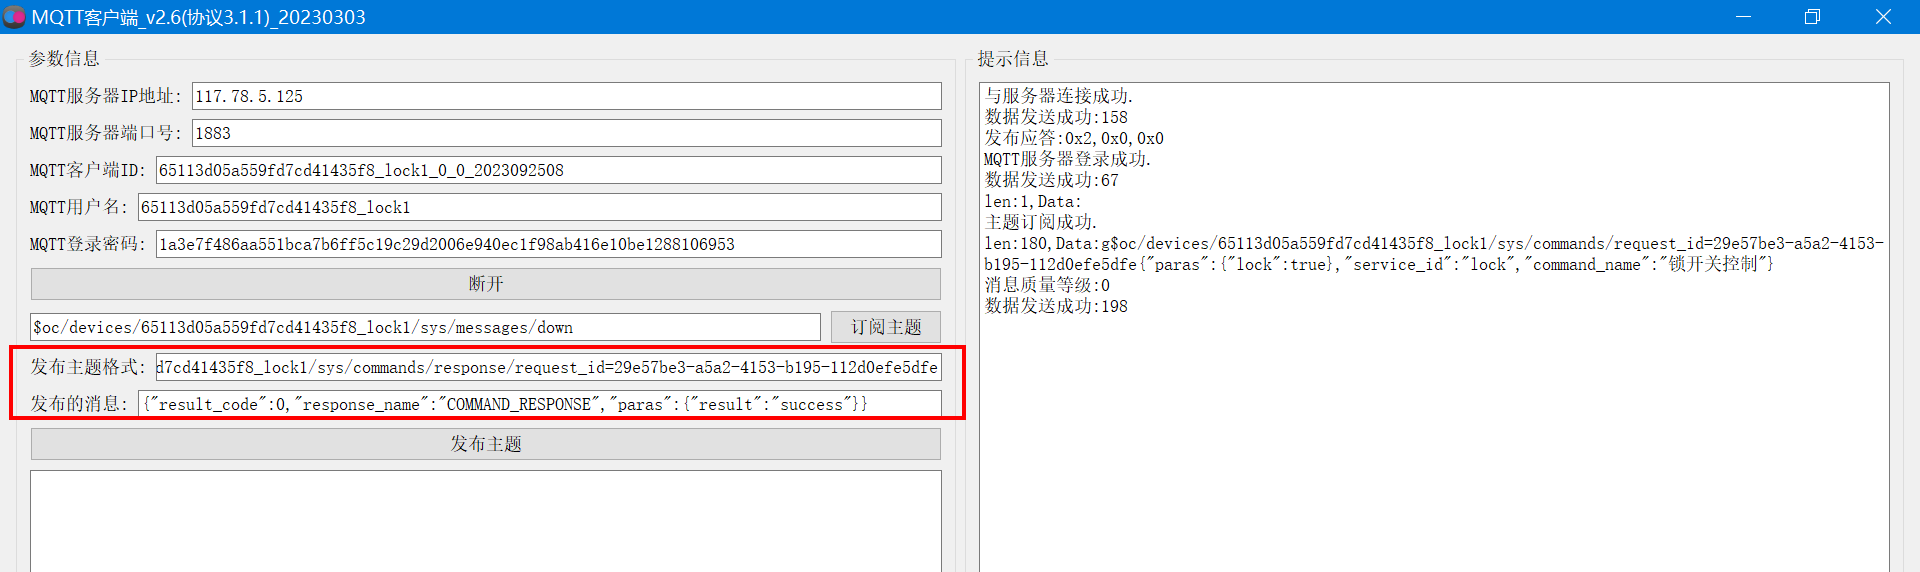Click the MQTT username field

tap(539, 207)
